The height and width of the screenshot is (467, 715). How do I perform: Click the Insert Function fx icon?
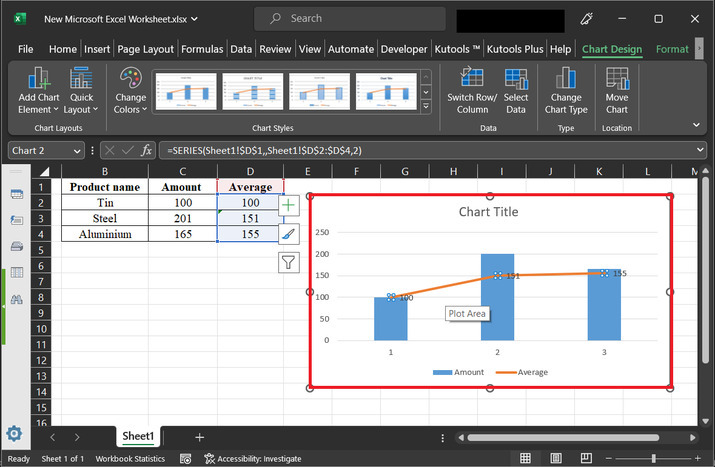click(146, 150)
